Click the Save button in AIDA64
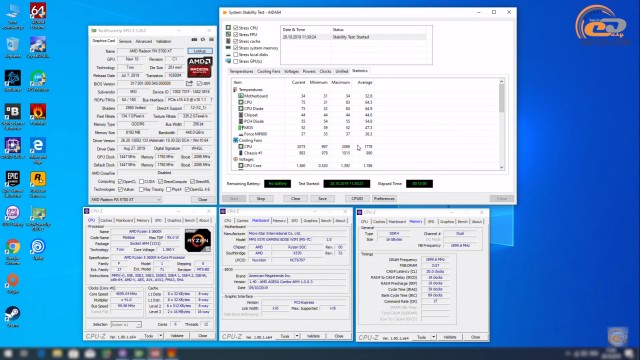 322,199
